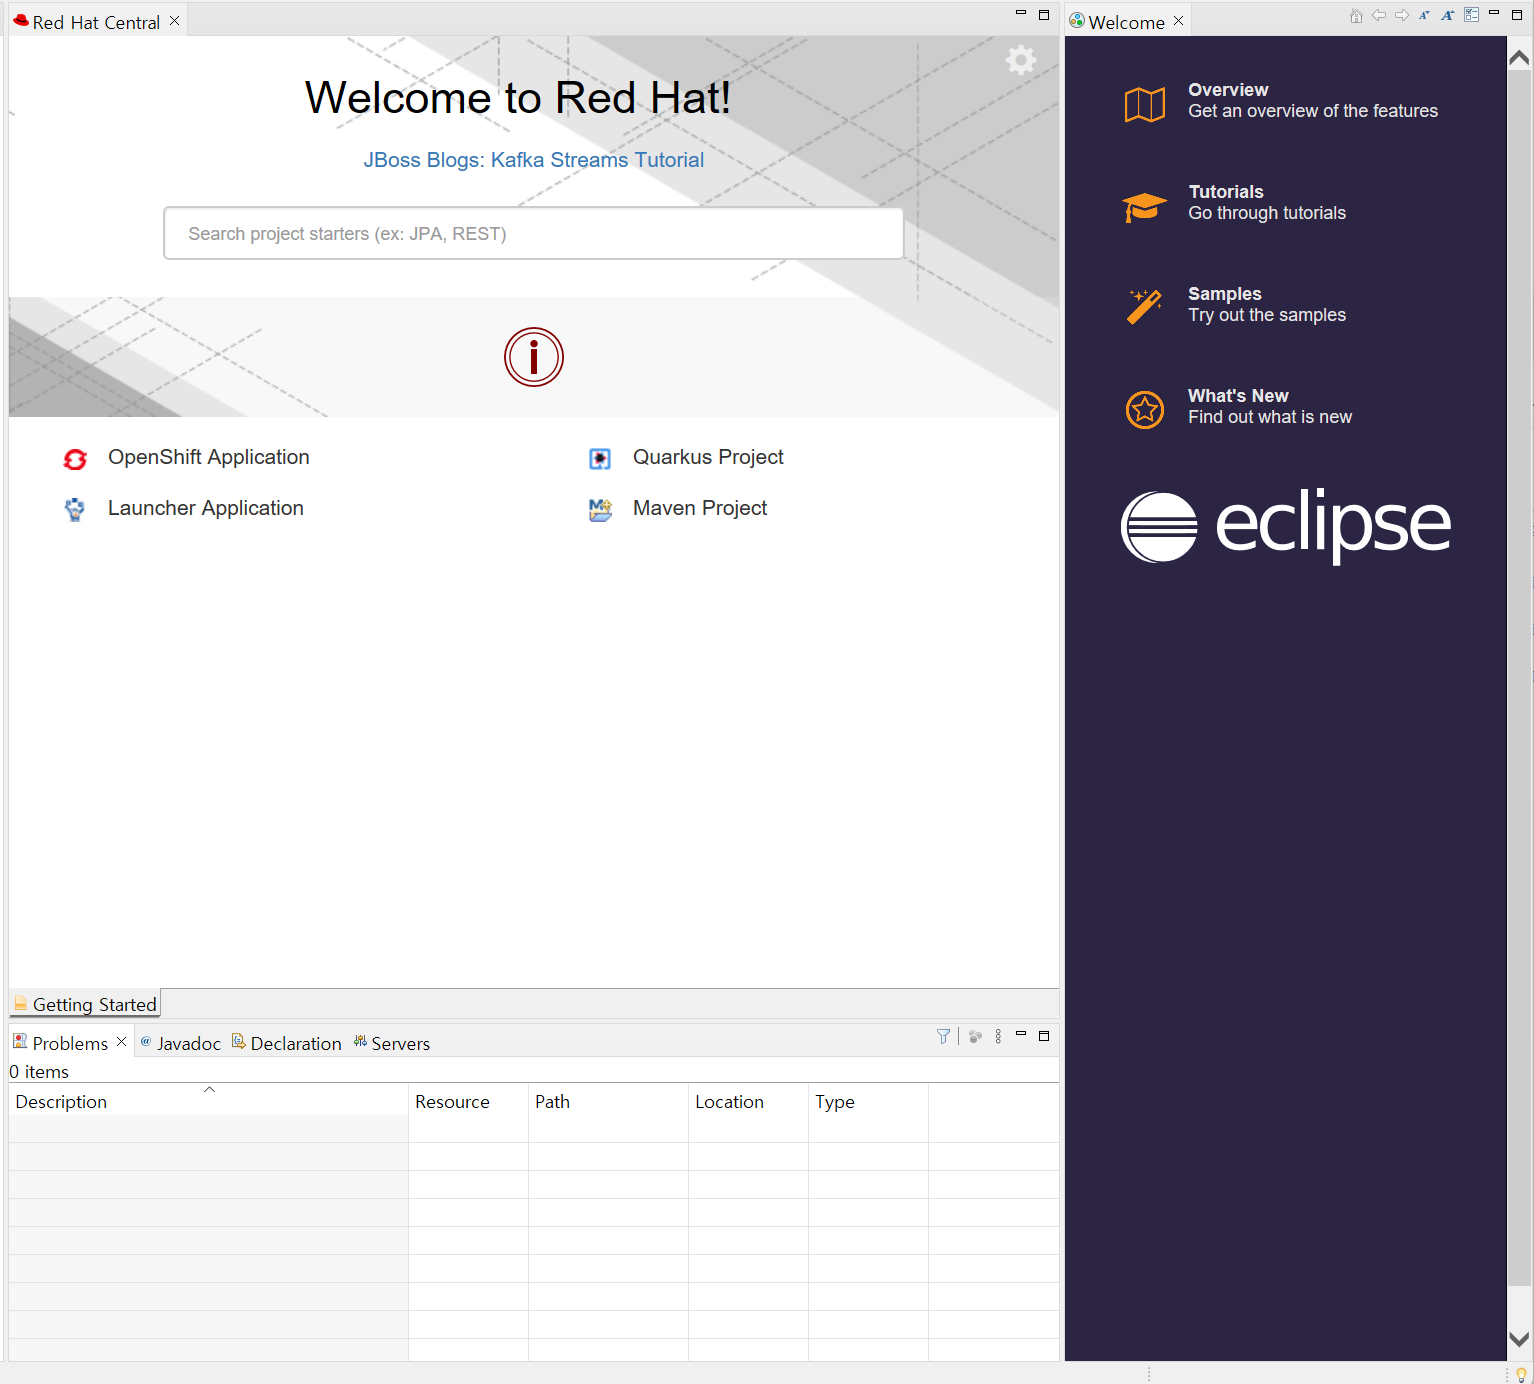The image size is (1534, 1384).
Task: Sort Problems by the Description column
Action: 209,1101
